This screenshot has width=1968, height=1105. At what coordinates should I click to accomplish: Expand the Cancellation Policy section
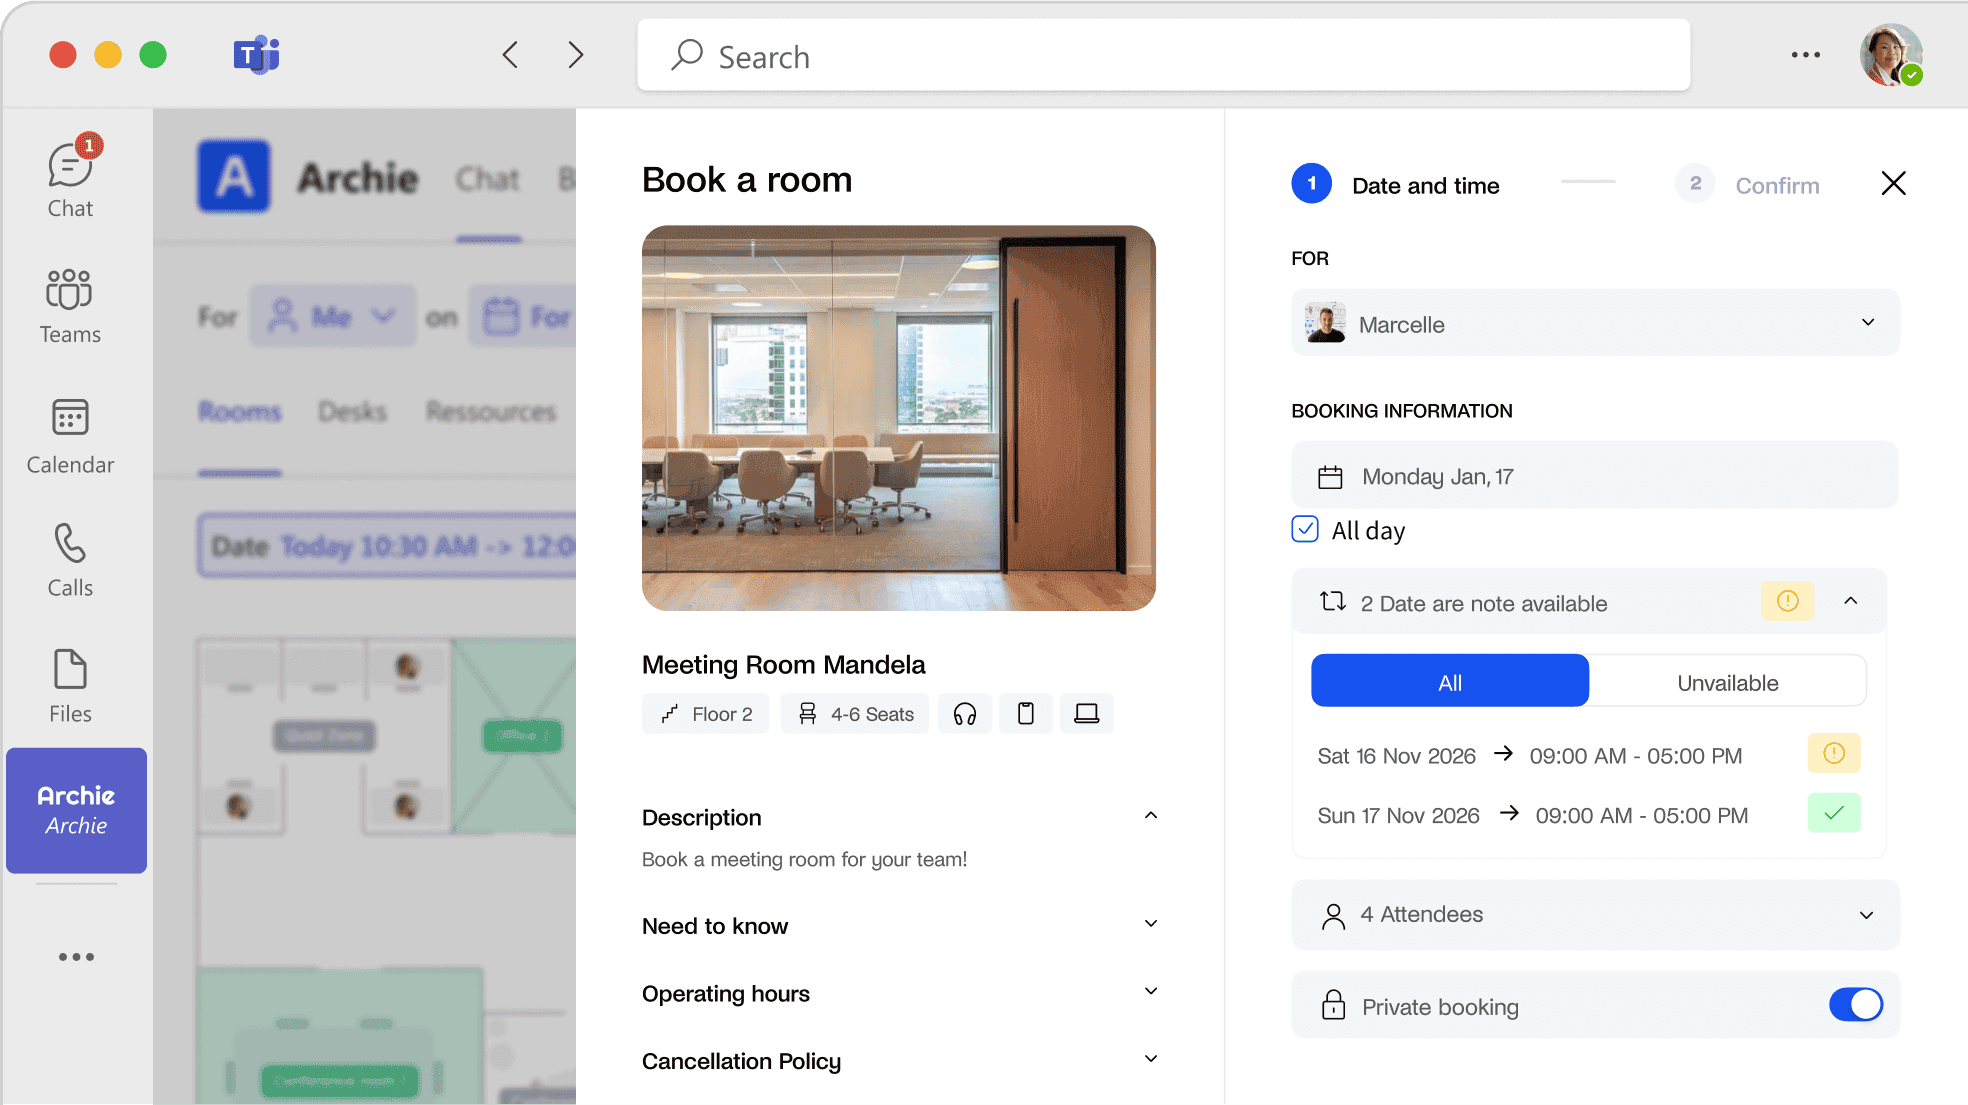point(1149,1058)
